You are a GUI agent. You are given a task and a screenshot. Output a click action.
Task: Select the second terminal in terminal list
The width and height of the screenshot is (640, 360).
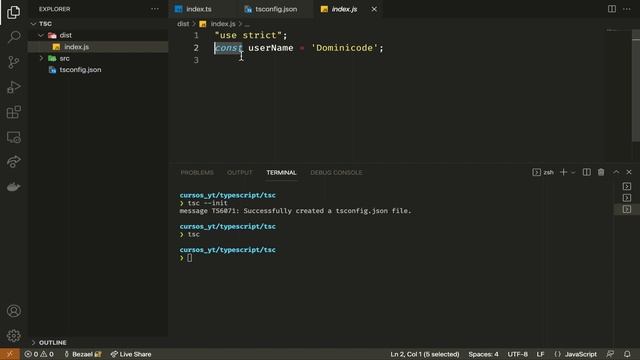coord(627,198)
